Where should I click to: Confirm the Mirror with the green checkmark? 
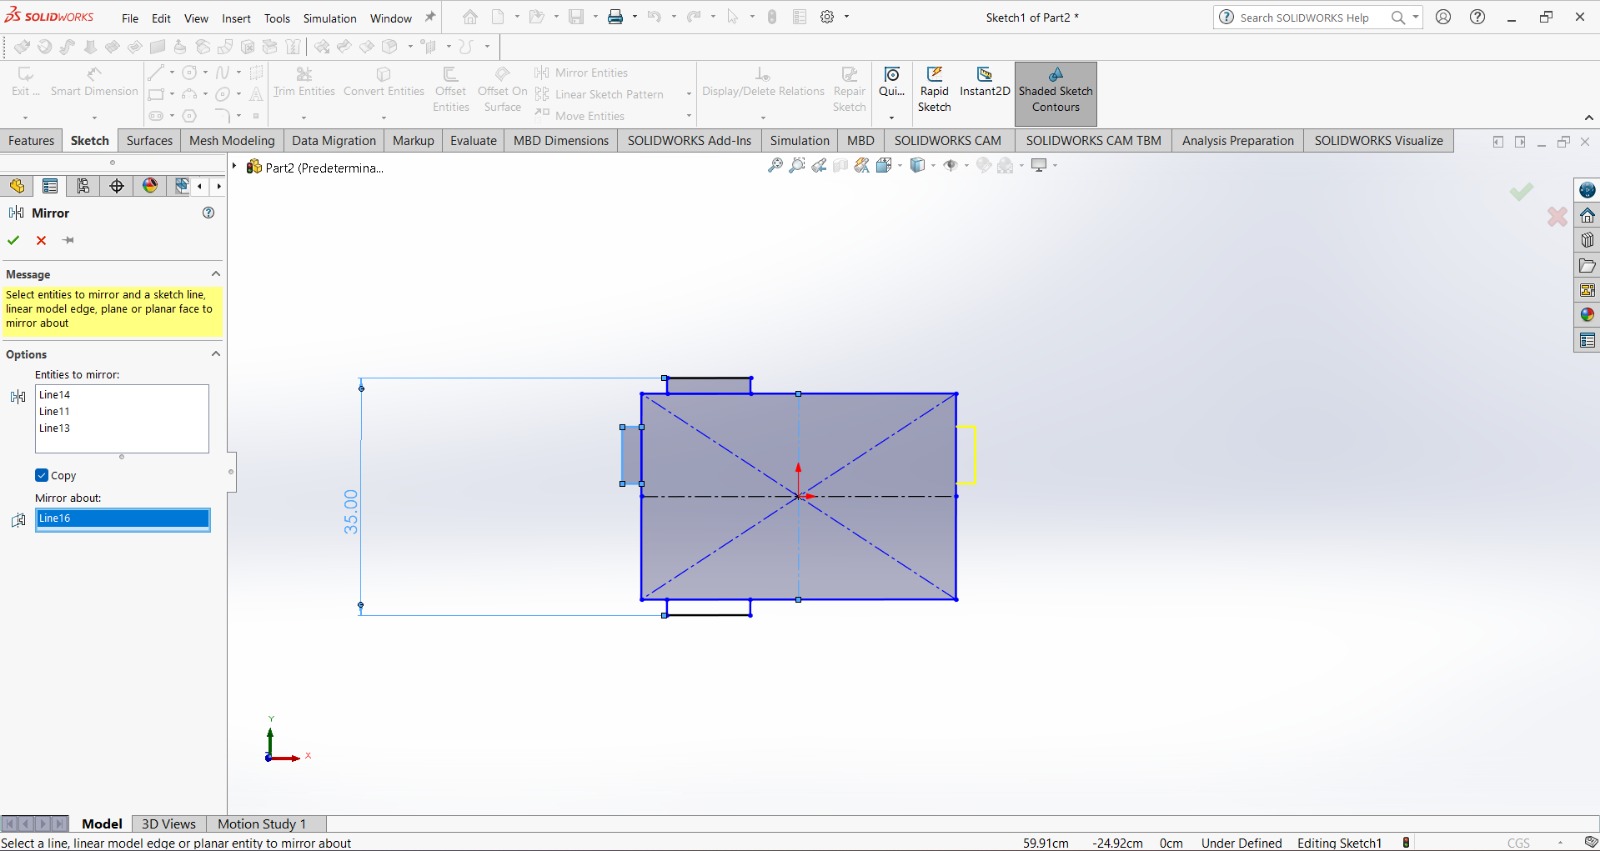pyautogui.click(x=13, y=240)
